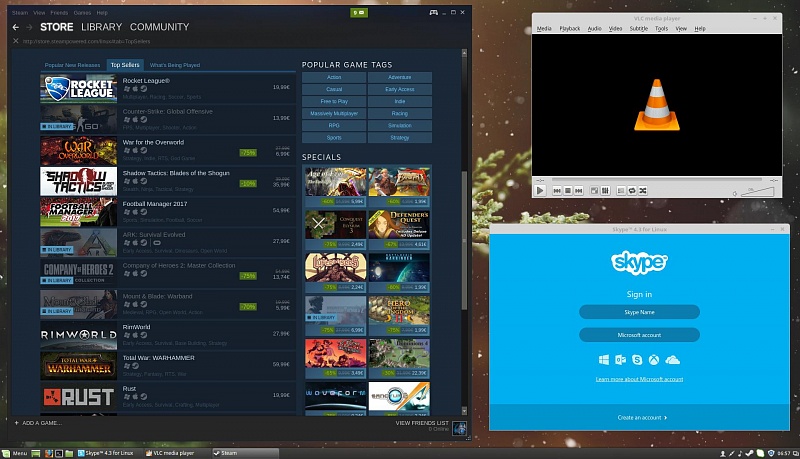
Task: Sign in with Skype Name button
Action: click(639, 312)
